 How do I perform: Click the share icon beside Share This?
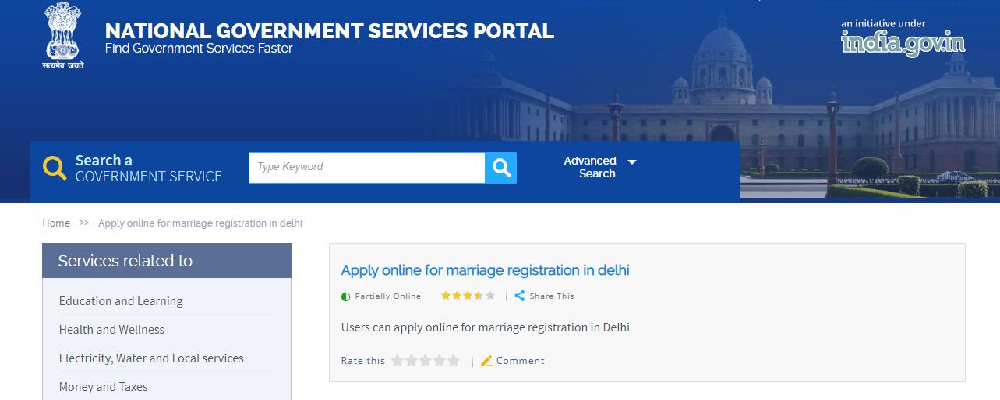click(520, 296)
